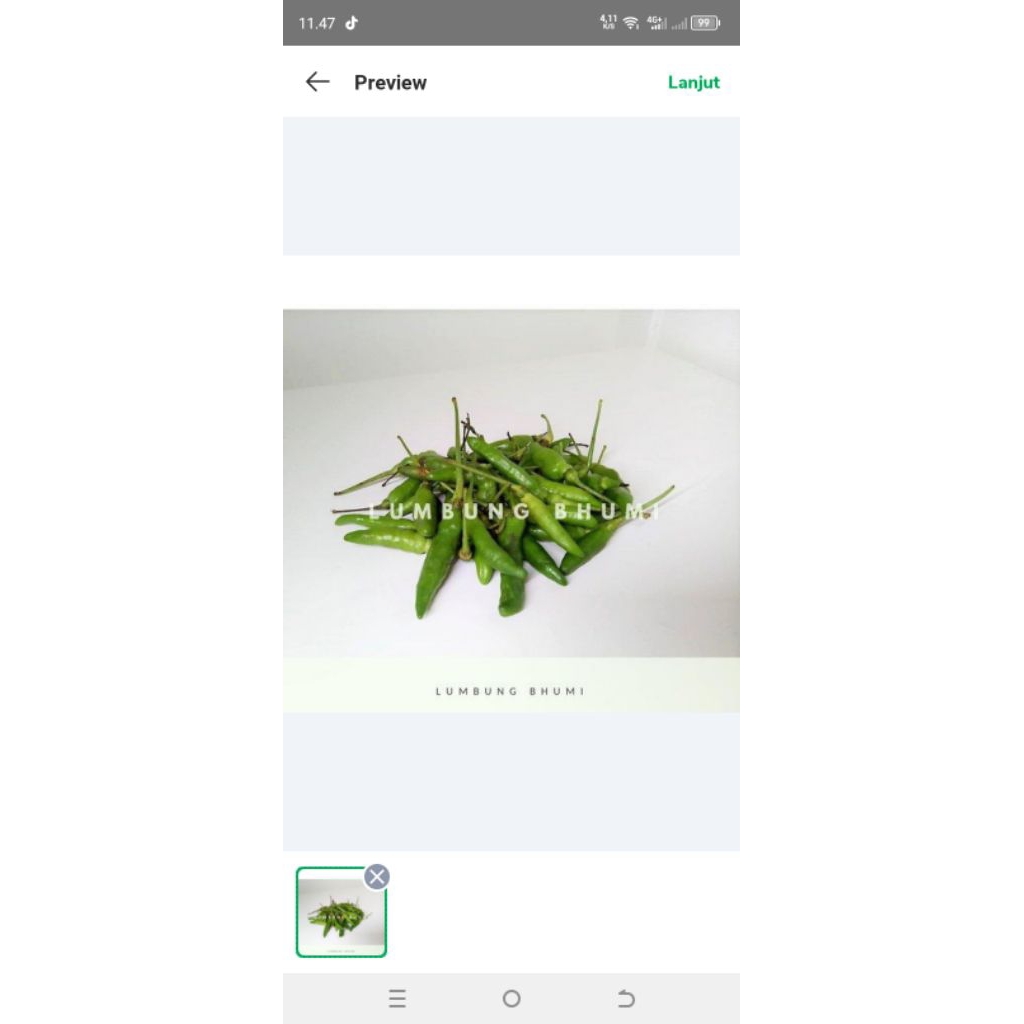Viewport: 1024px width, 1024px height.
Task: Tap the 4G+ signal strength icon
Action: (656, 23)
